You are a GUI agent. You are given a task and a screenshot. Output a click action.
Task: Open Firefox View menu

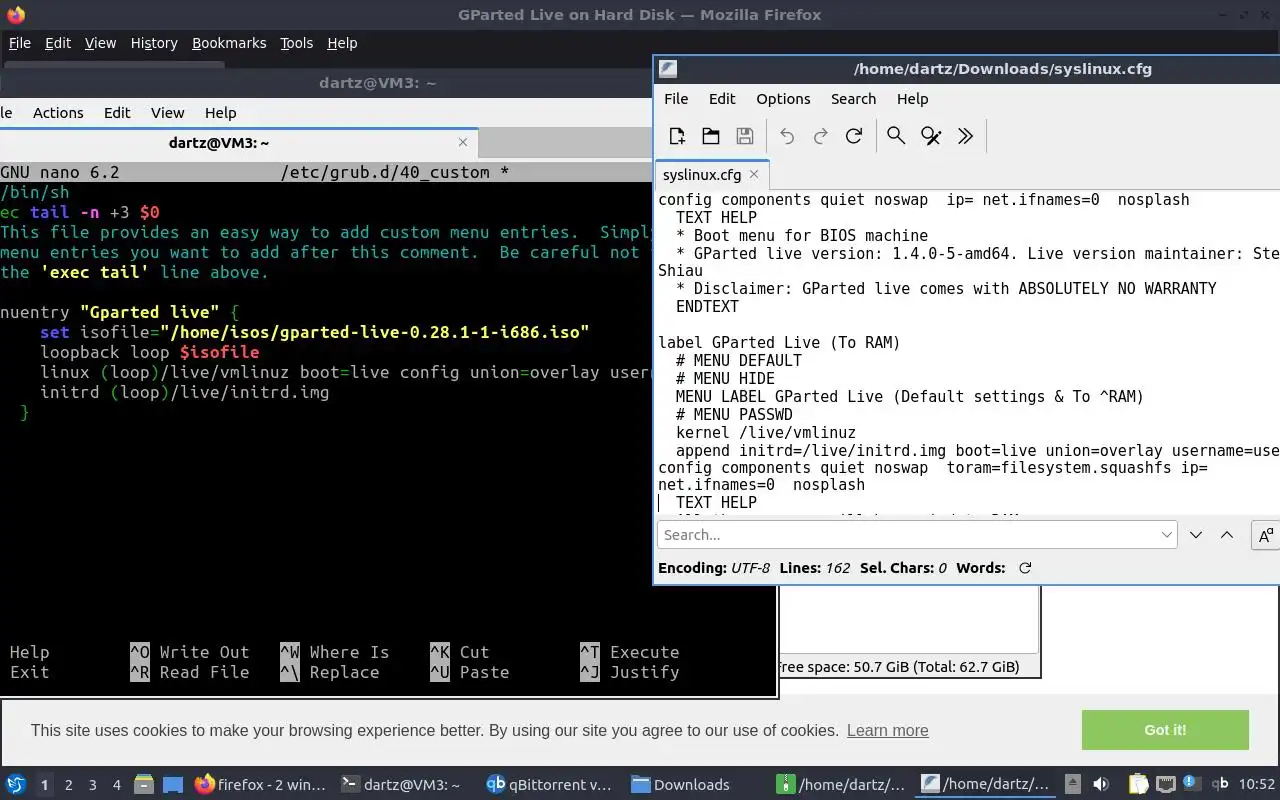coord(100,43)
